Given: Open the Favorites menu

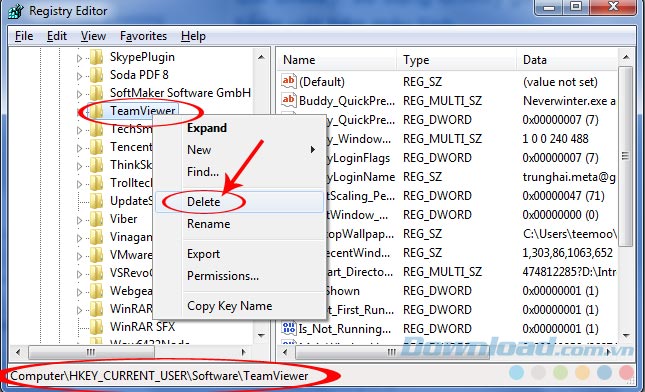Looking at the screenshot, I should pos(143,36).
